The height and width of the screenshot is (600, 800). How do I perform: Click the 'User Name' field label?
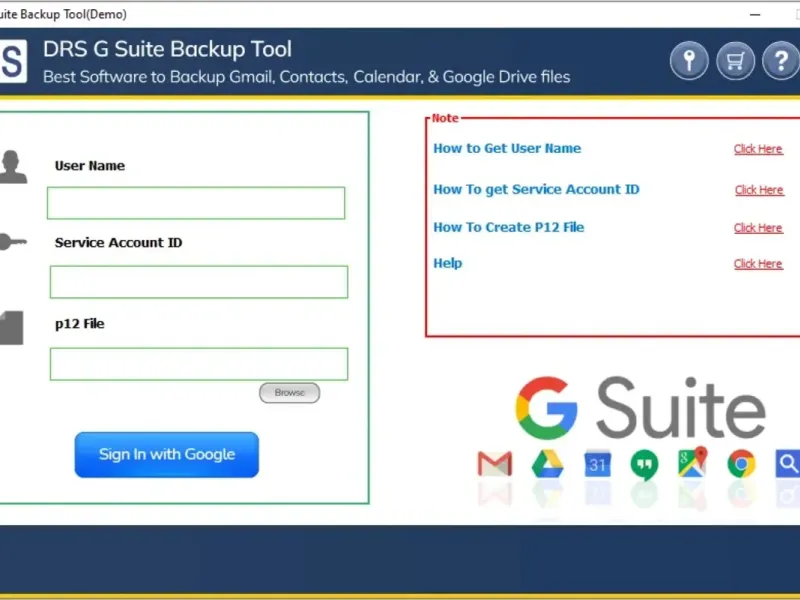(x=90, y=166)
